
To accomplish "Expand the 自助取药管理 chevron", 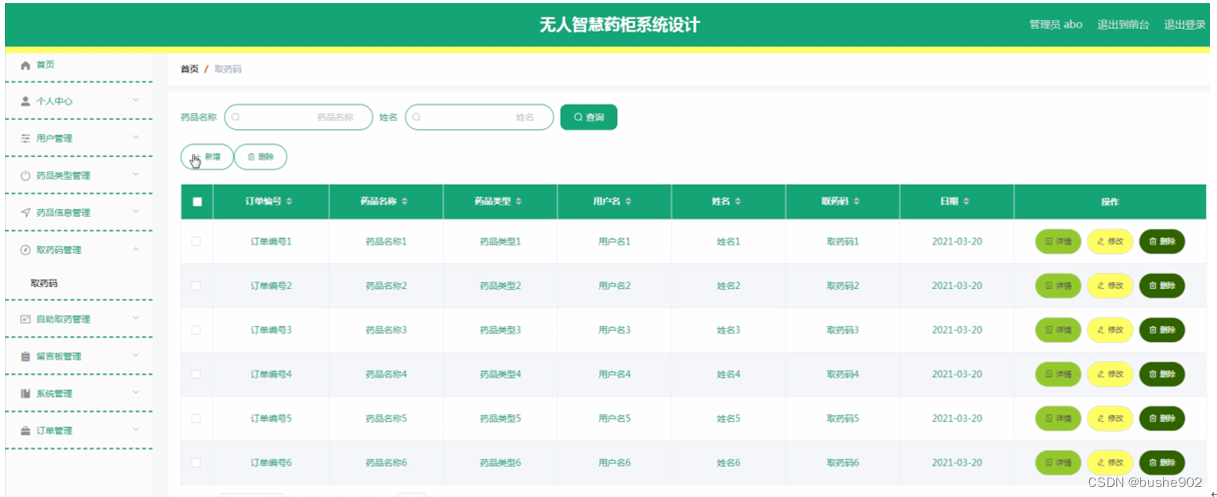I will pos(136,318).
